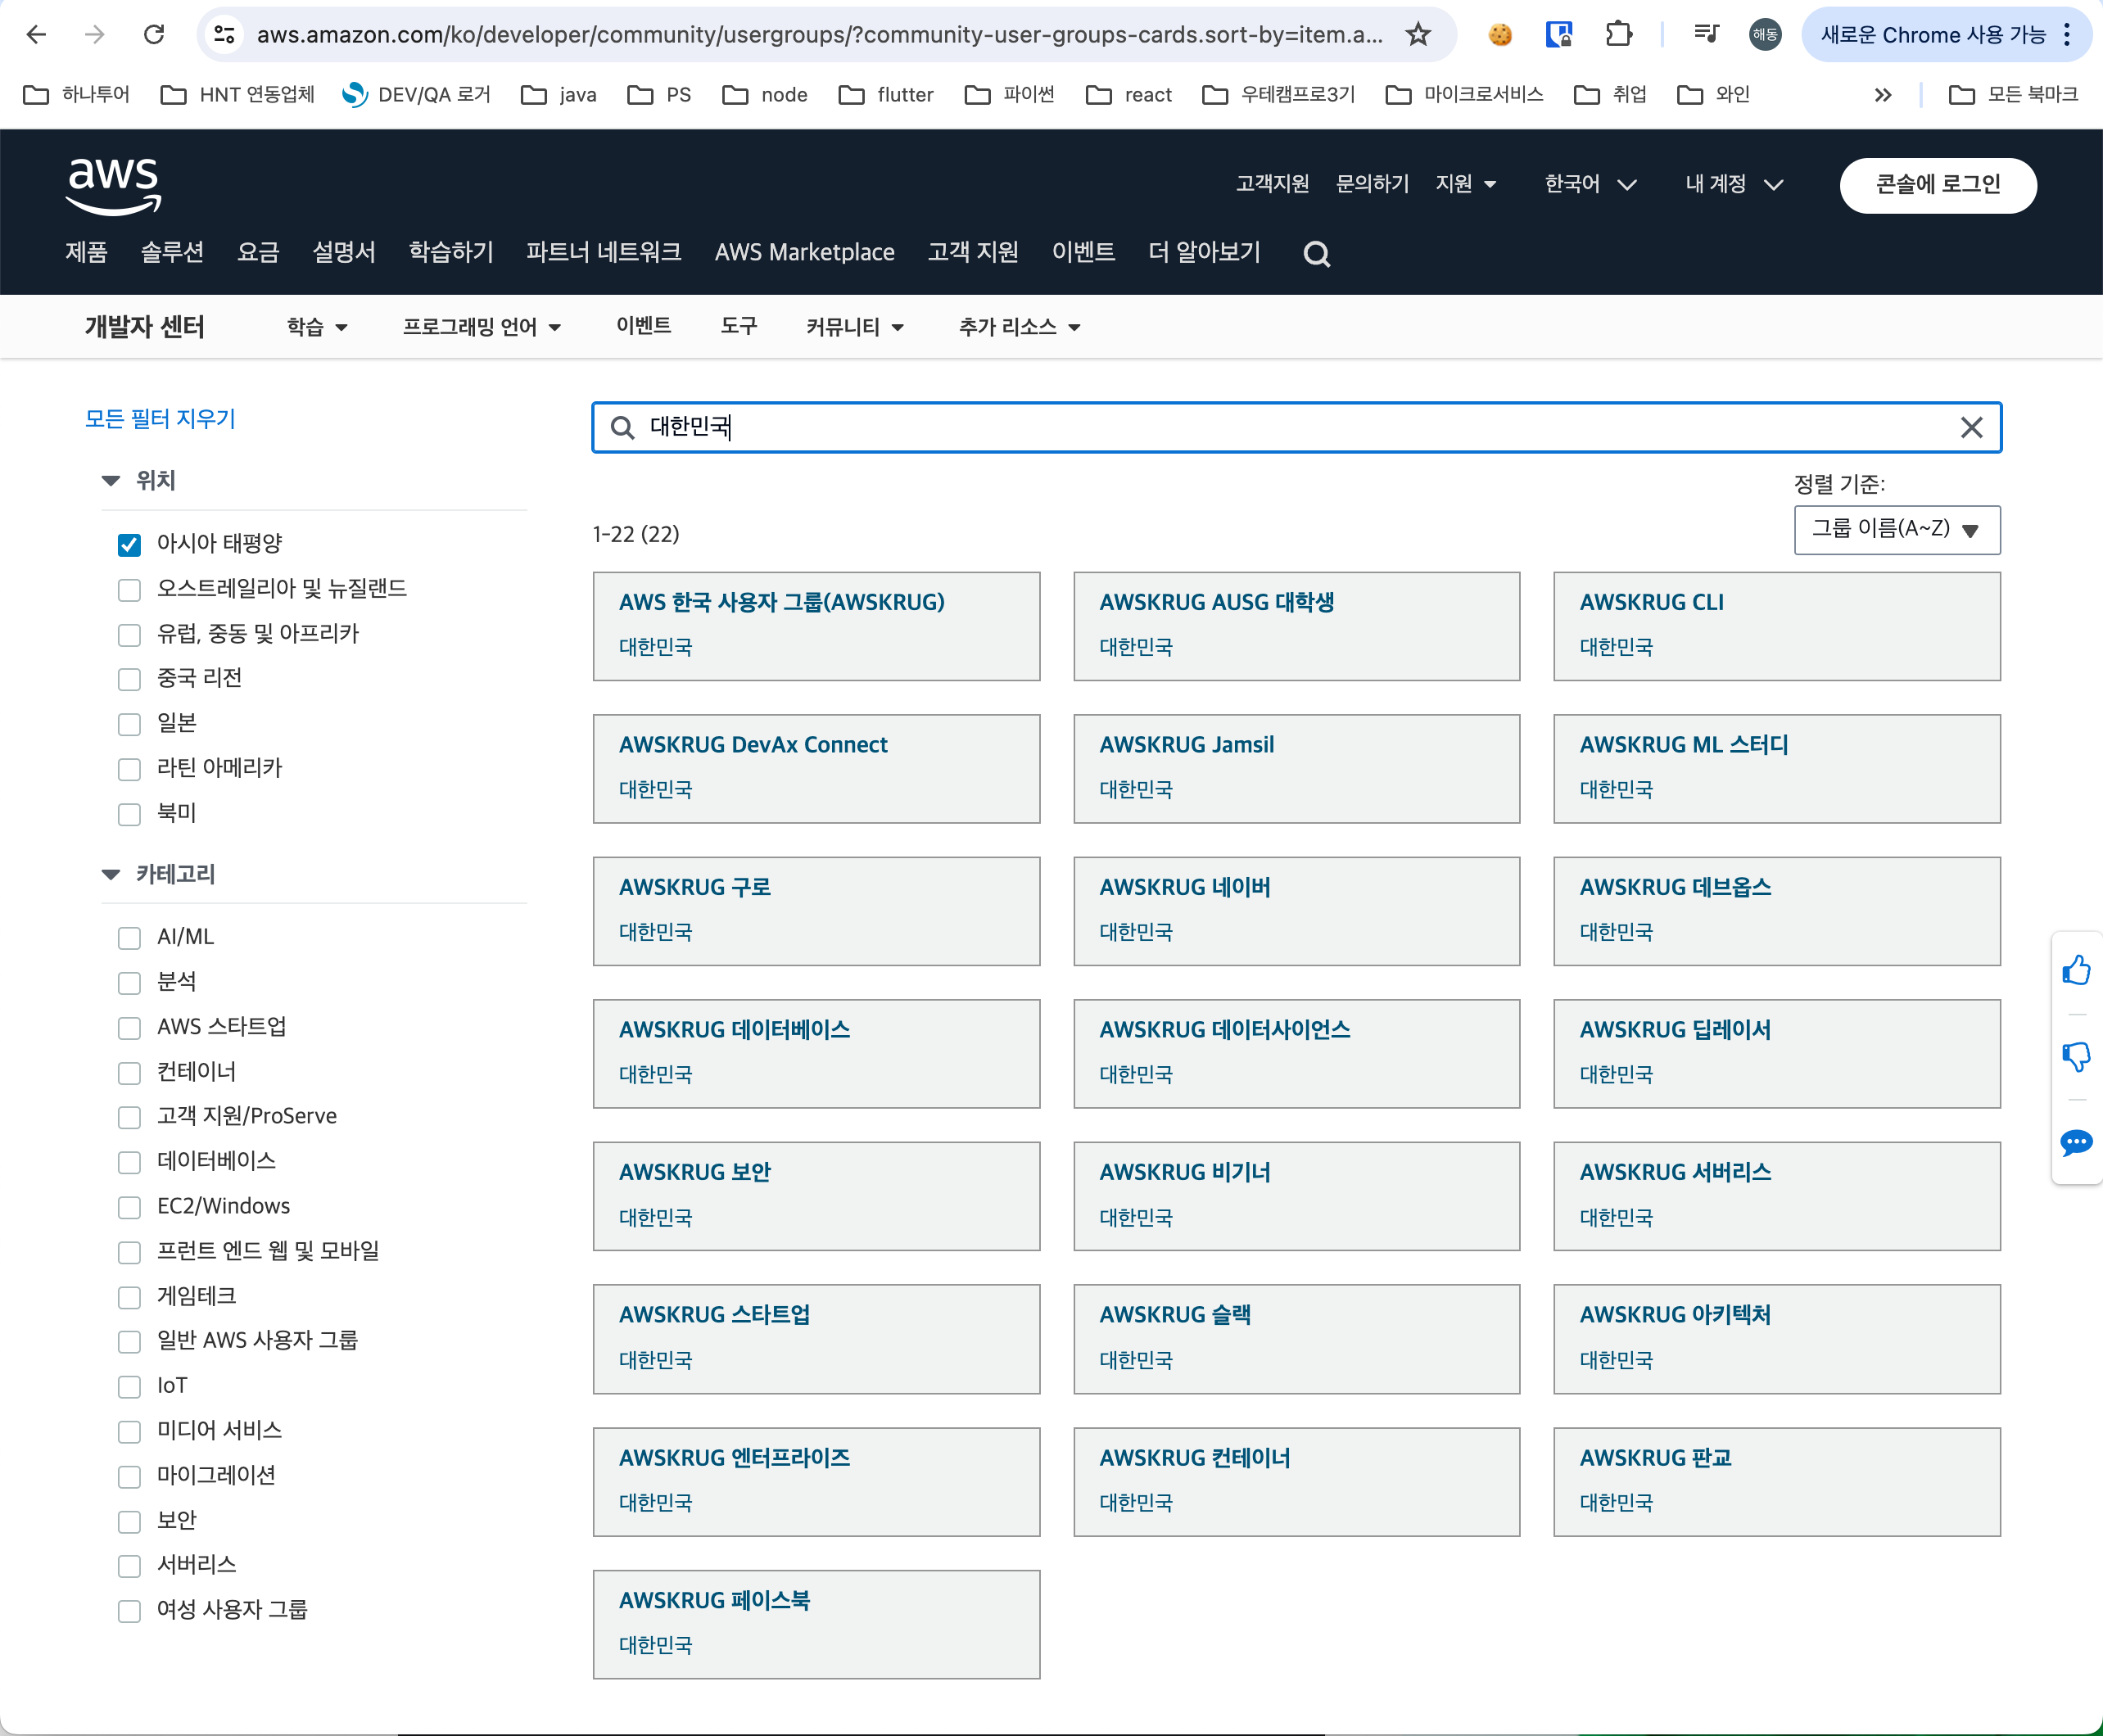Open the 도구 item in 개발자 센터 bar
The width and height of the screenshot is (2103, 1736).
click(739, 326)
